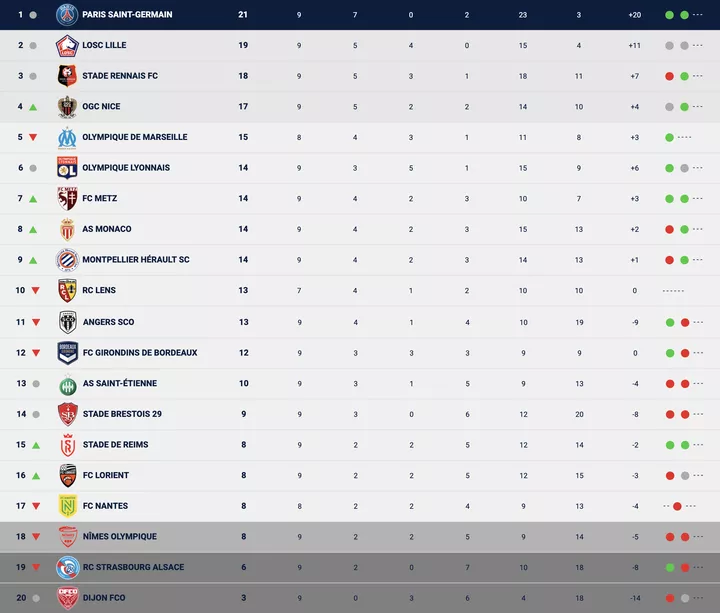Click the Paris Saint-Germain club crest
This screenshot has height=613, width=720.
pyautogui.click(x=67, y=15)
